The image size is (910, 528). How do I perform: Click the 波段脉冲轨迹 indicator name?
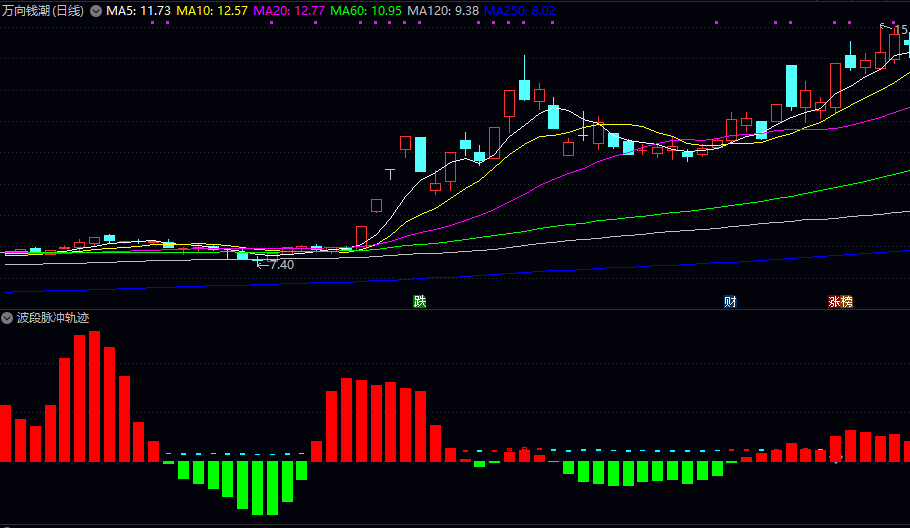[53, 317]
